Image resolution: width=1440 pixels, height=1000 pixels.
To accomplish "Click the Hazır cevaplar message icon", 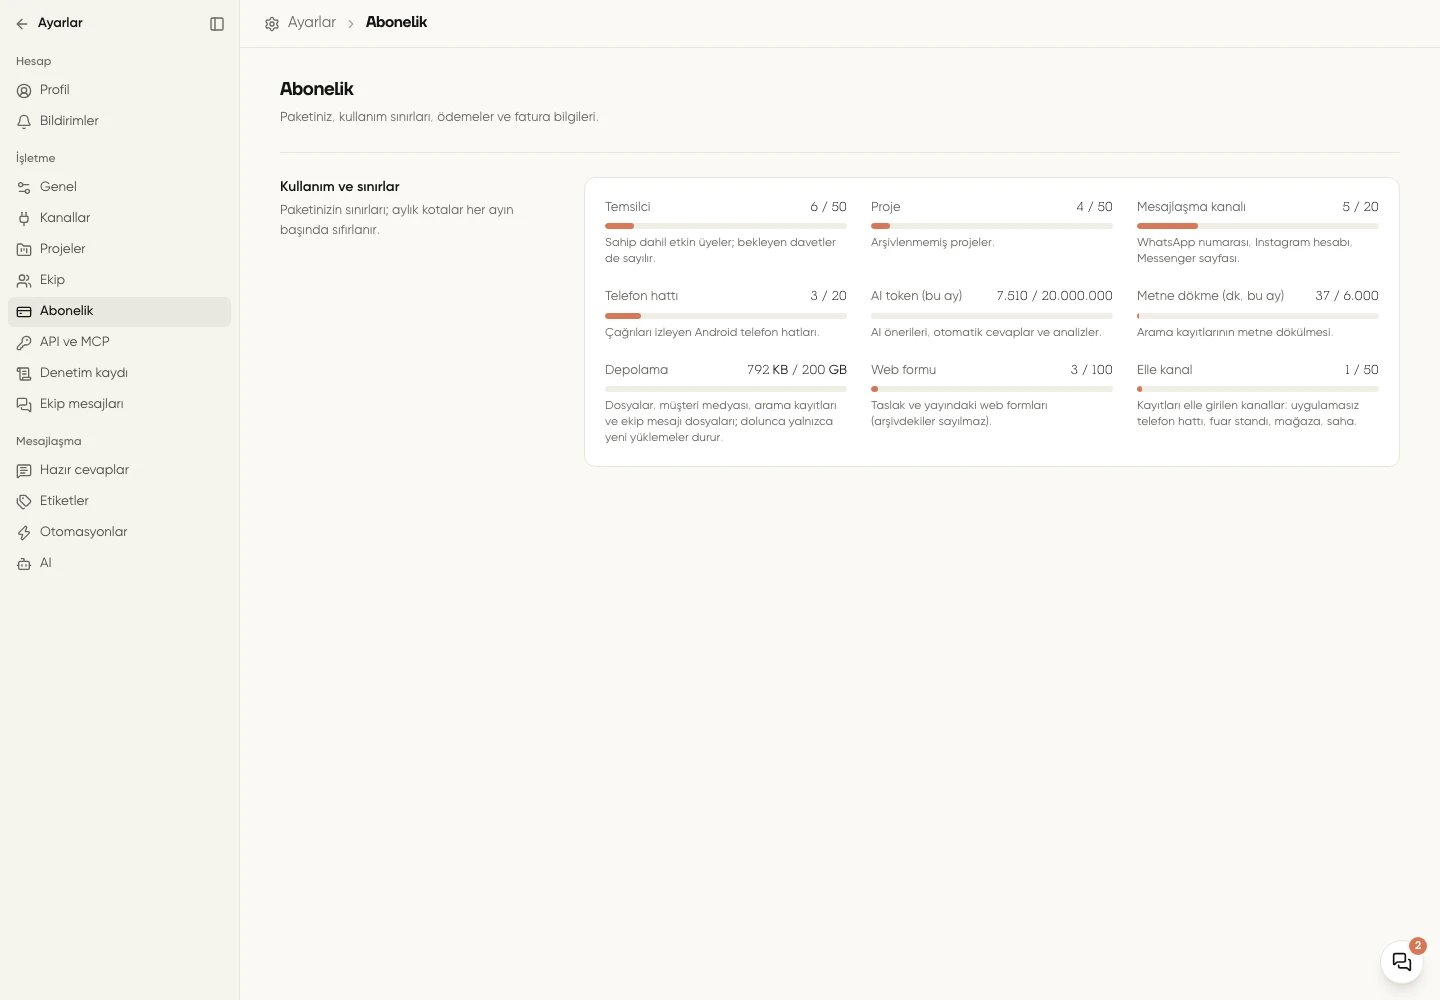I will (x=24, y=470).
